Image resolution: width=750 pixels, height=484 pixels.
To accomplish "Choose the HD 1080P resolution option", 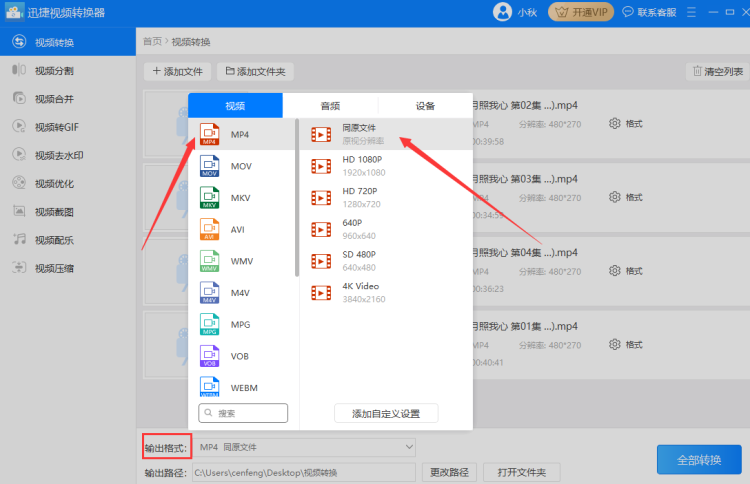I will point(386,166).
